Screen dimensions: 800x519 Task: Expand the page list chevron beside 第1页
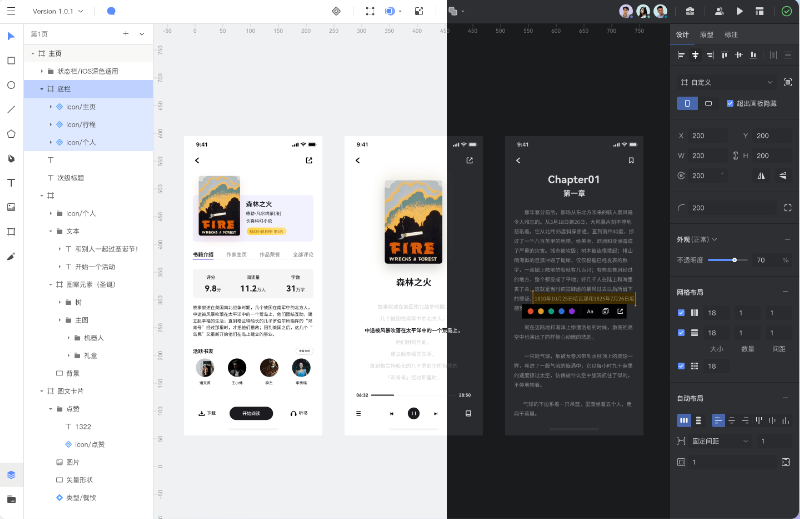[142, 34]
